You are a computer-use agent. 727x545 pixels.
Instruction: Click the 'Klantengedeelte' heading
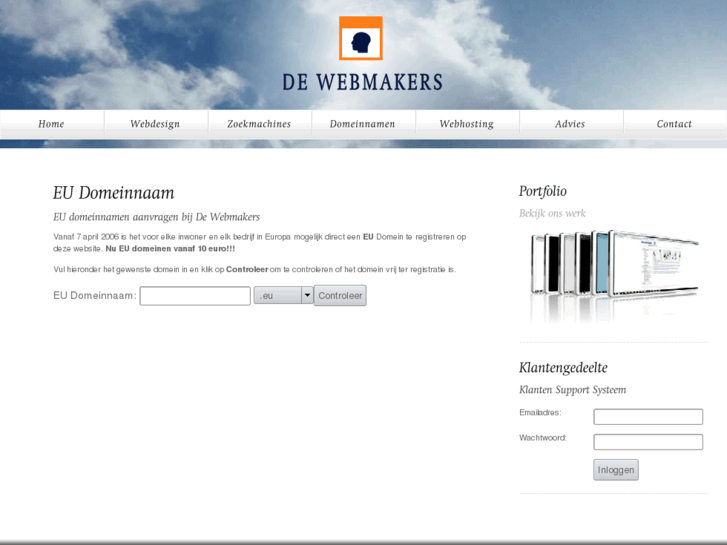563,368
